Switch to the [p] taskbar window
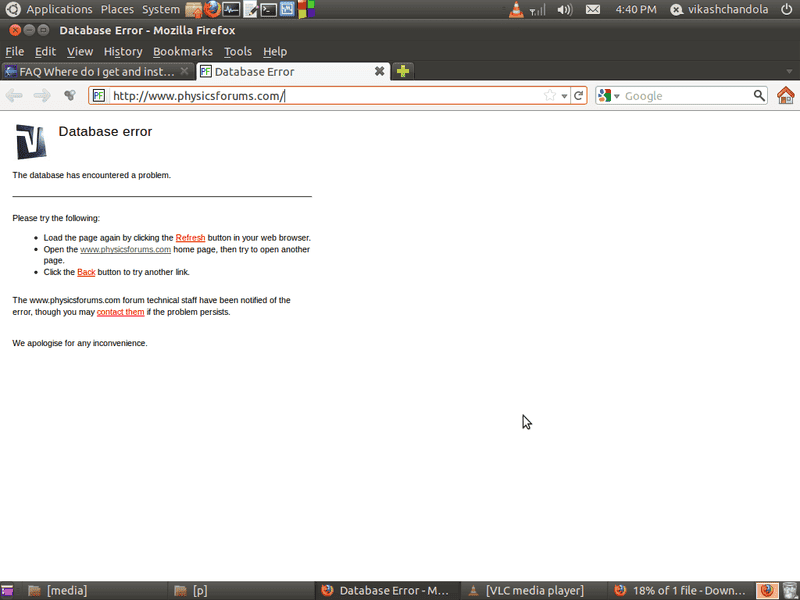The width and height of the screenshot is (800, 600). (240, 591)
